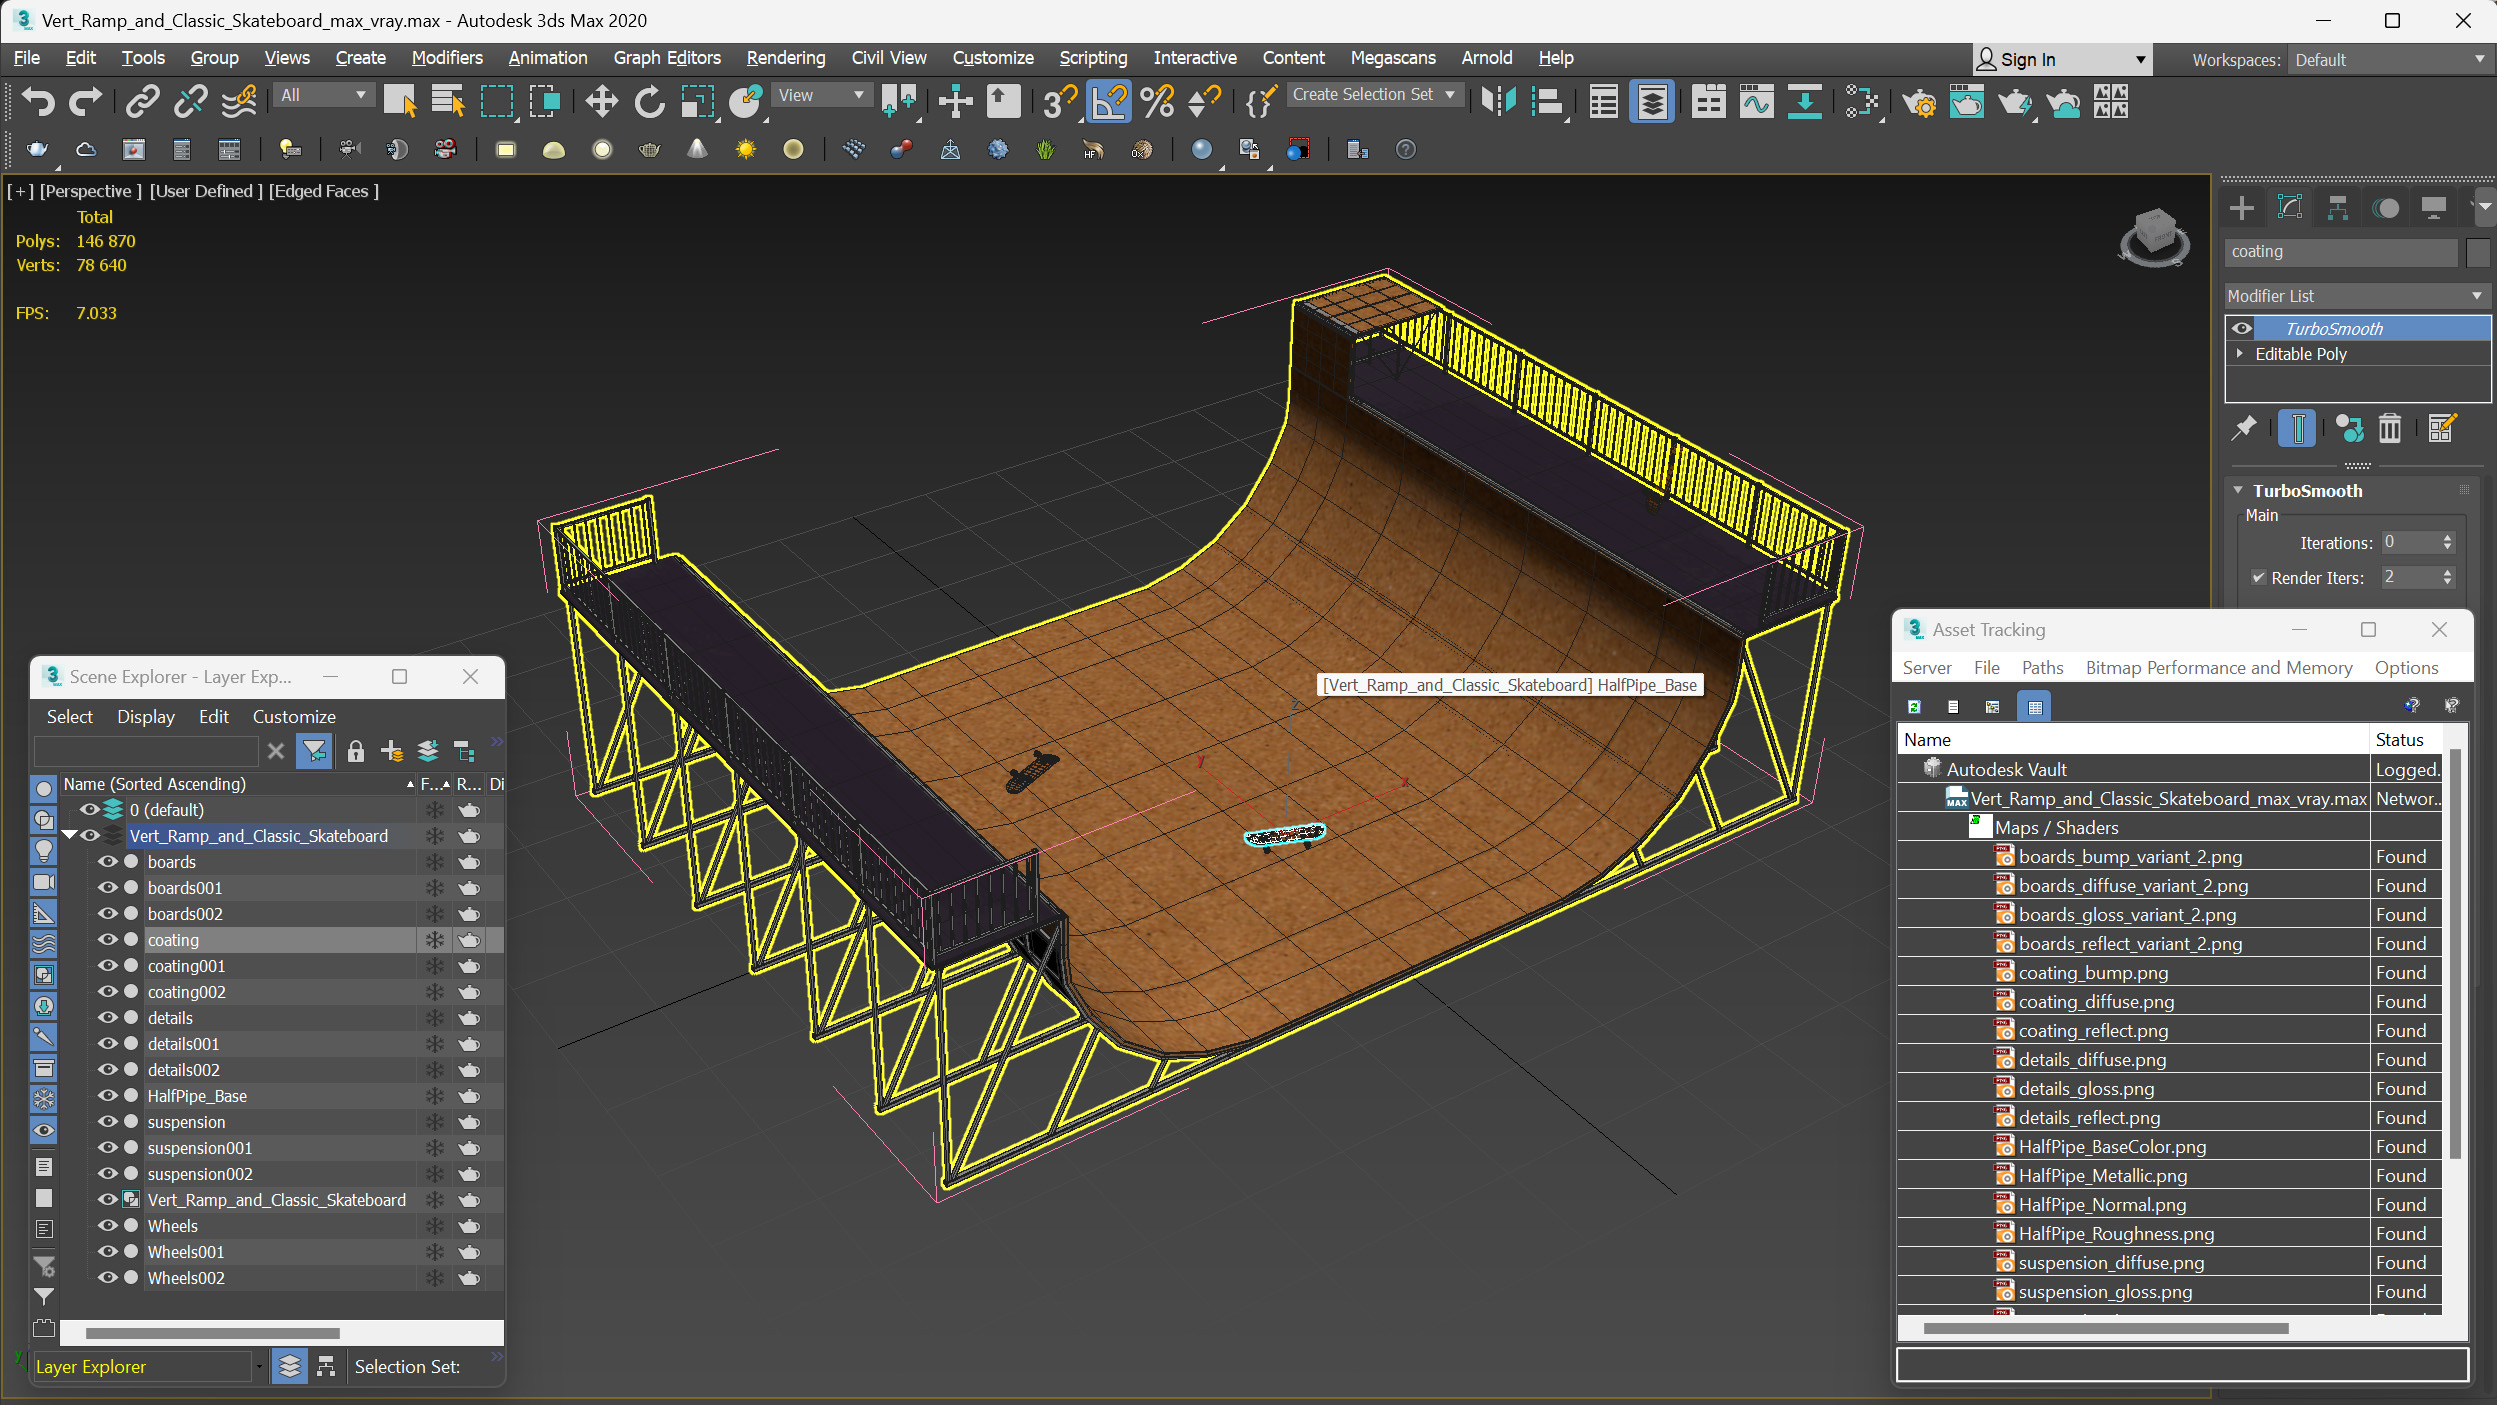Toggle HalfPipe_Base visibility eye

click(x=107, y=1095)
